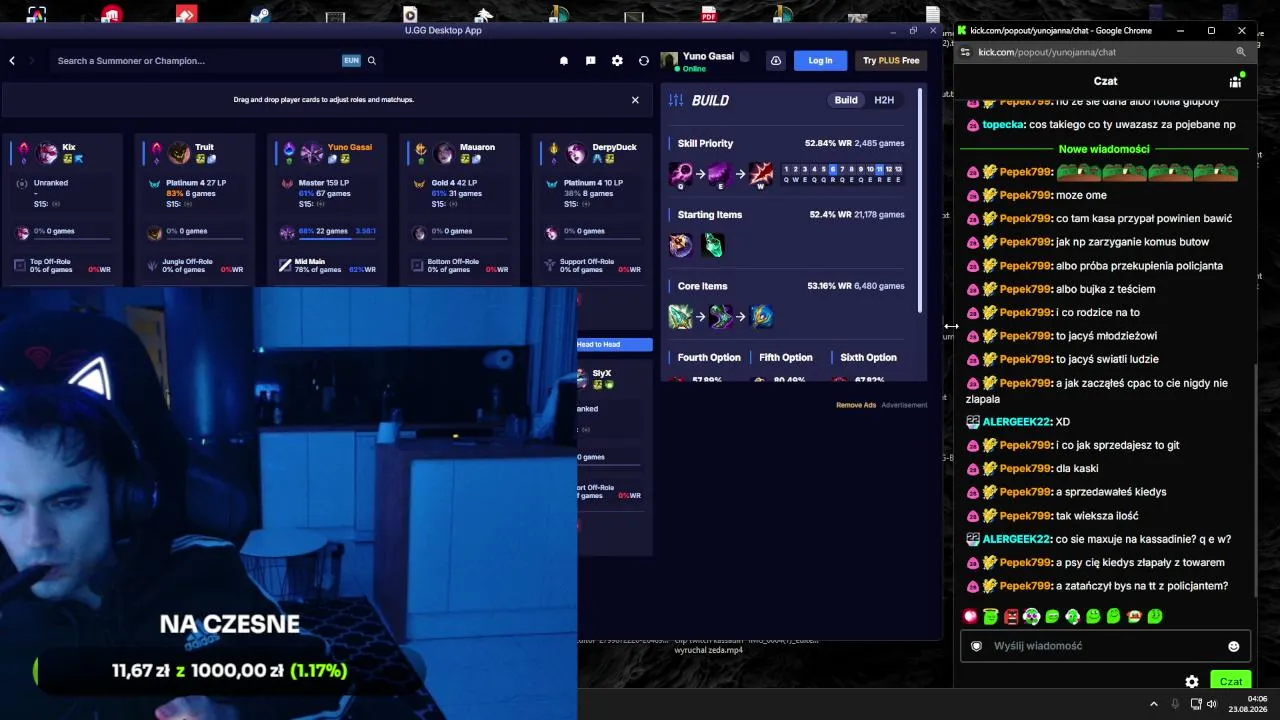Click the Nowe wiadomości divider label
Image resolution: width=1280 pixels, height=720 pixels.
[x=1104, y=149]
